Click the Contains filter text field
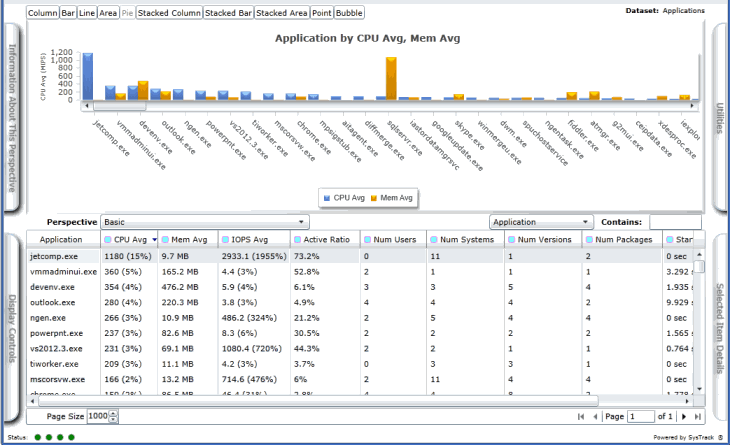This screenshot has height=445, width=730. tap(675, 222)
